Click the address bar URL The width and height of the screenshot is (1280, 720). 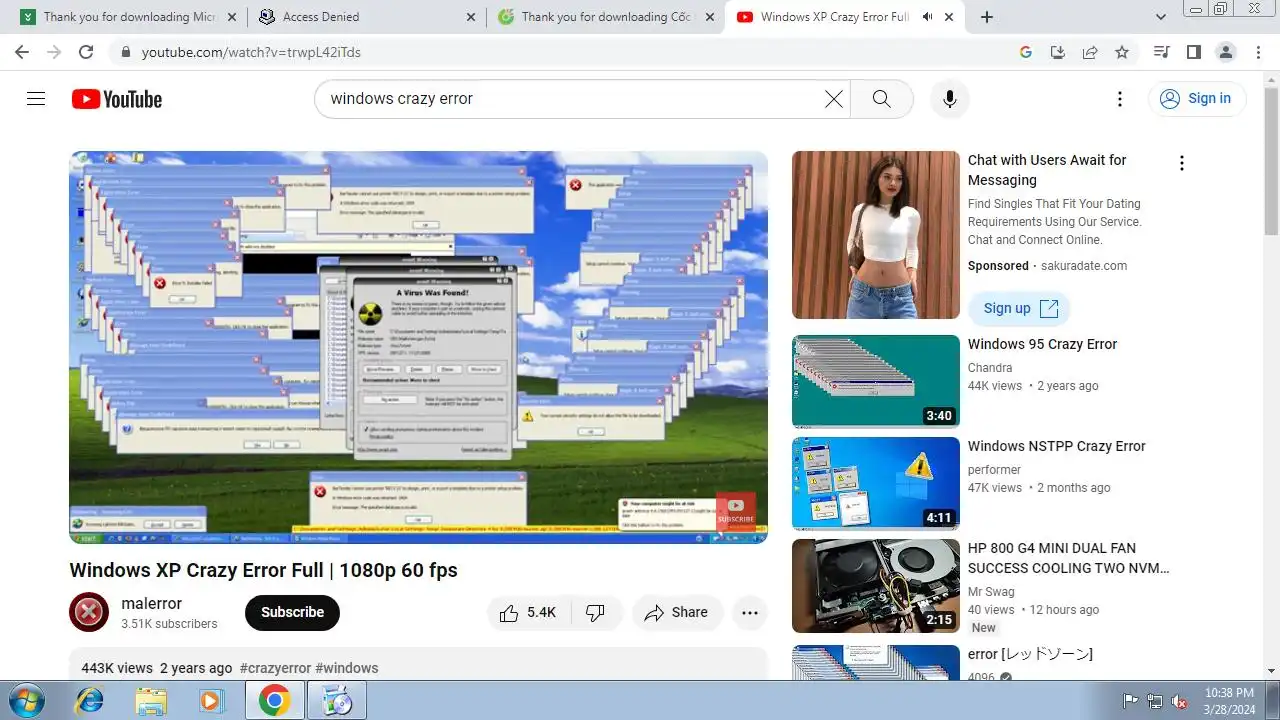pyautogui.click(x=251, y=52)
